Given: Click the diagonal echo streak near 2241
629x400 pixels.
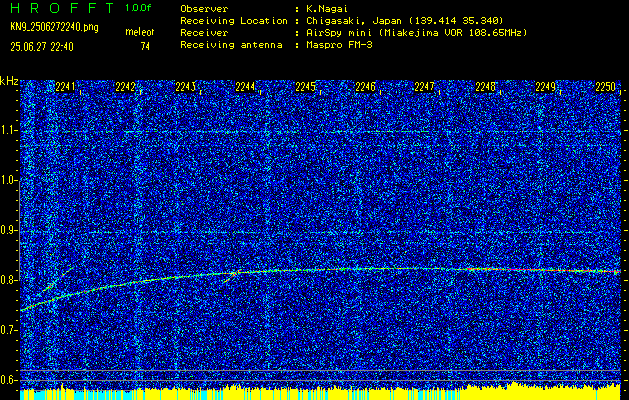Looking at the screenshot, I should (x=57, y=280).
